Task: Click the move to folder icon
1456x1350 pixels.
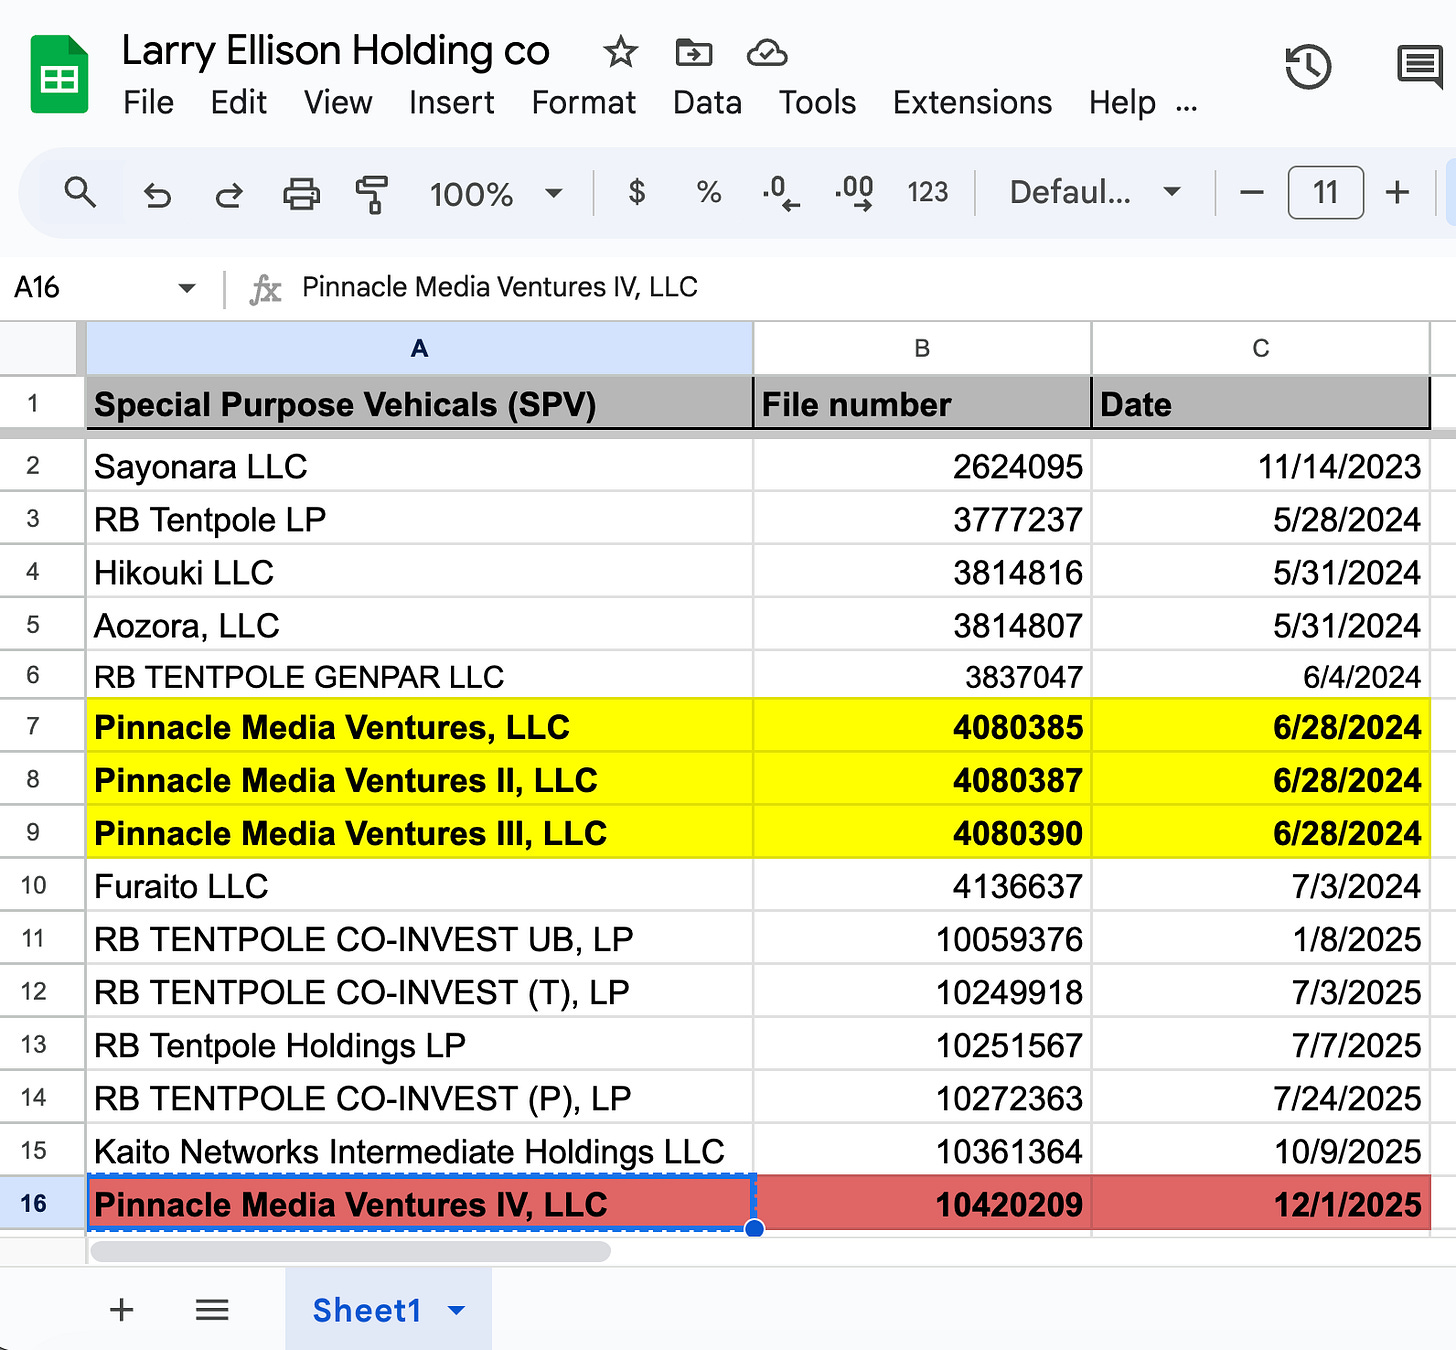Action: pyautogui.click(x=693, y=52)
